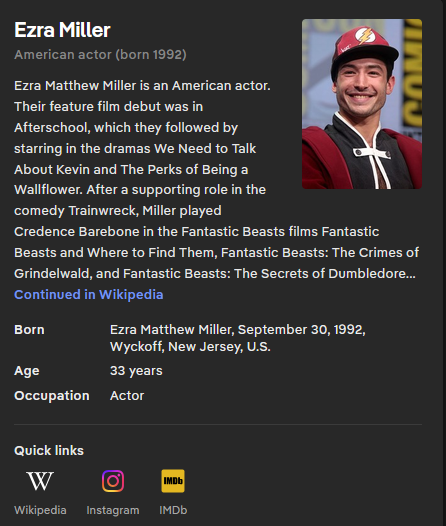446x526 pixels.
Task: Select the September 30, 1992 birth date text
Action: (301, 330)
